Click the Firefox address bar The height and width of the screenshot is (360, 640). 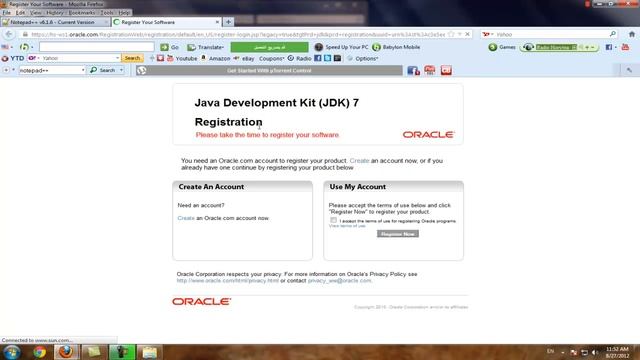pyautogui.click(x=238, y=35)
